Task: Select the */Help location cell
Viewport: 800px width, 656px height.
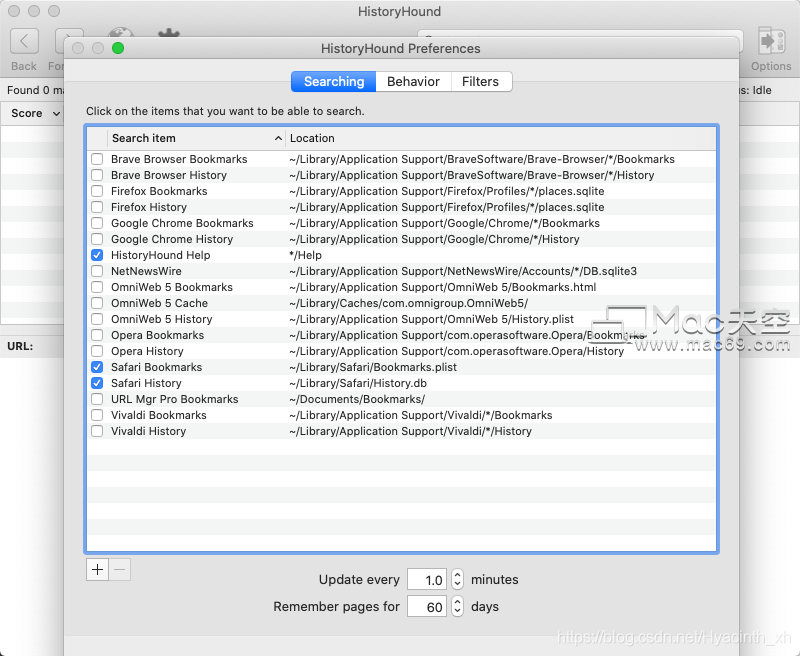Action: coord(306,255)
